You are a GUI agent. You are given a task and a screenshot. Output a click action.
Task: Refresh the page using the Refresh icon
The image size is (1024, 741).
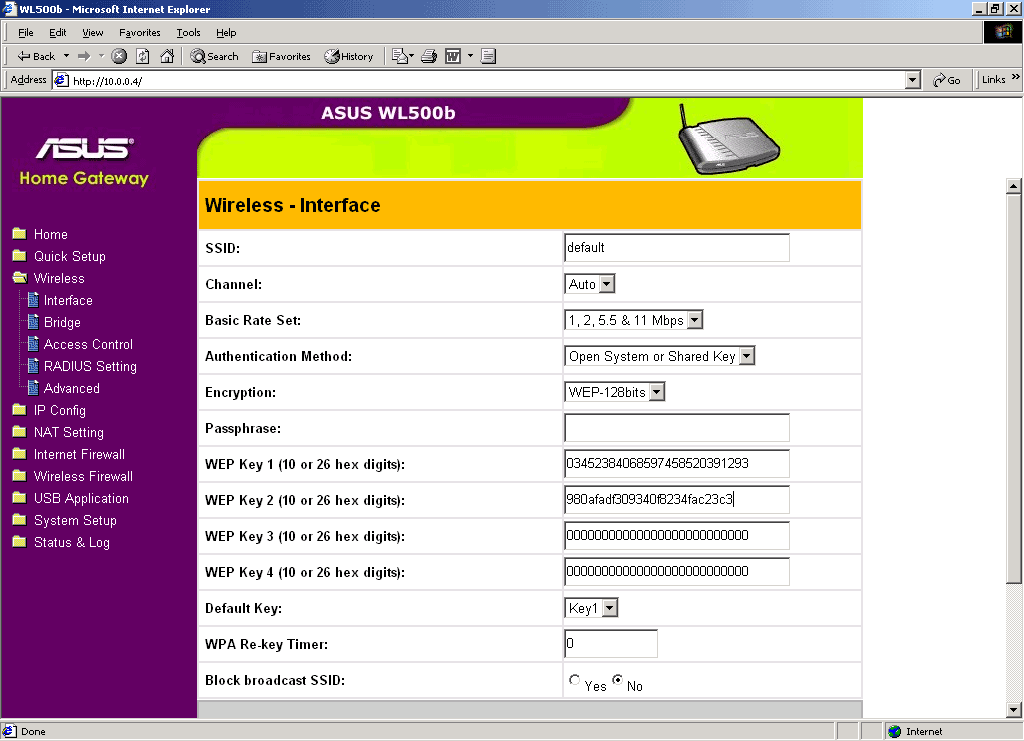click(x=142, y=56)
